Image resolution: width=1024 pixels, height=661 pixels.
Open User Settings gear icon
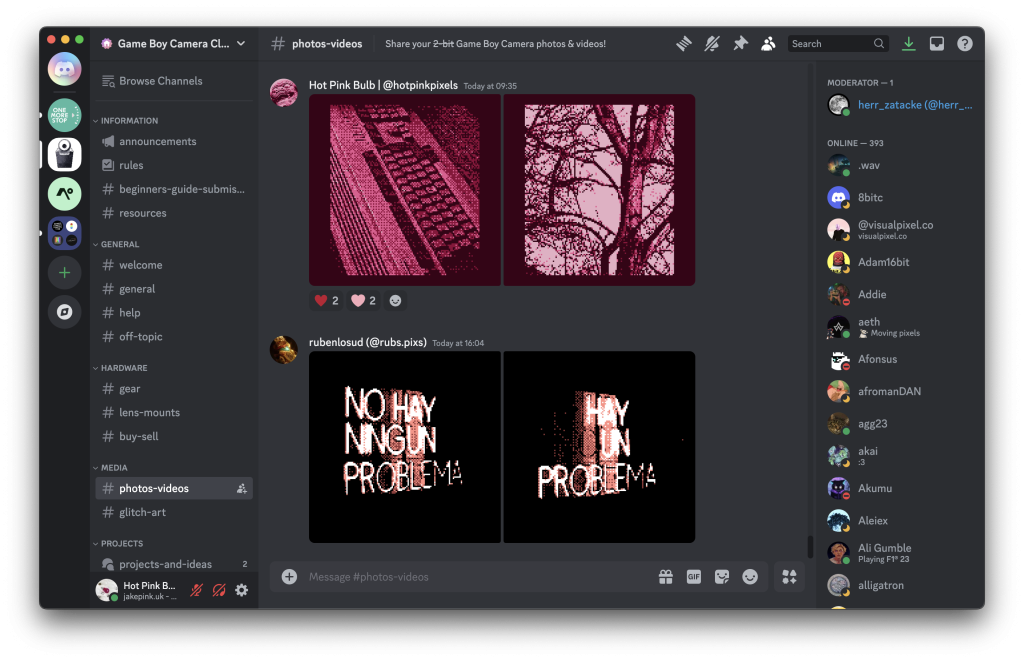click(x=241, y=591)
